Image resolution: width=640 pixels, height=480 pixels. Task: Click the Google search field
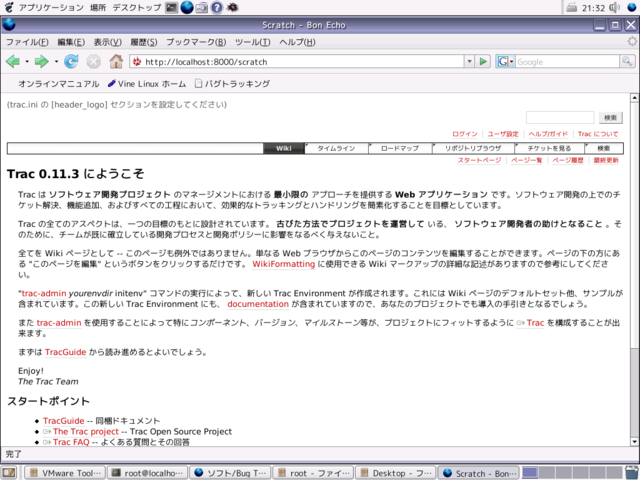[568, 62]
